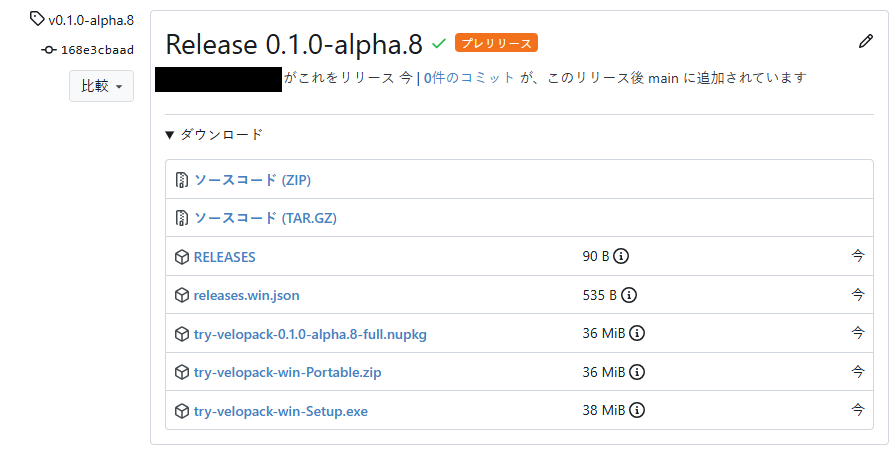Collapse the ダウンロード downloads section

pos(214,134)
